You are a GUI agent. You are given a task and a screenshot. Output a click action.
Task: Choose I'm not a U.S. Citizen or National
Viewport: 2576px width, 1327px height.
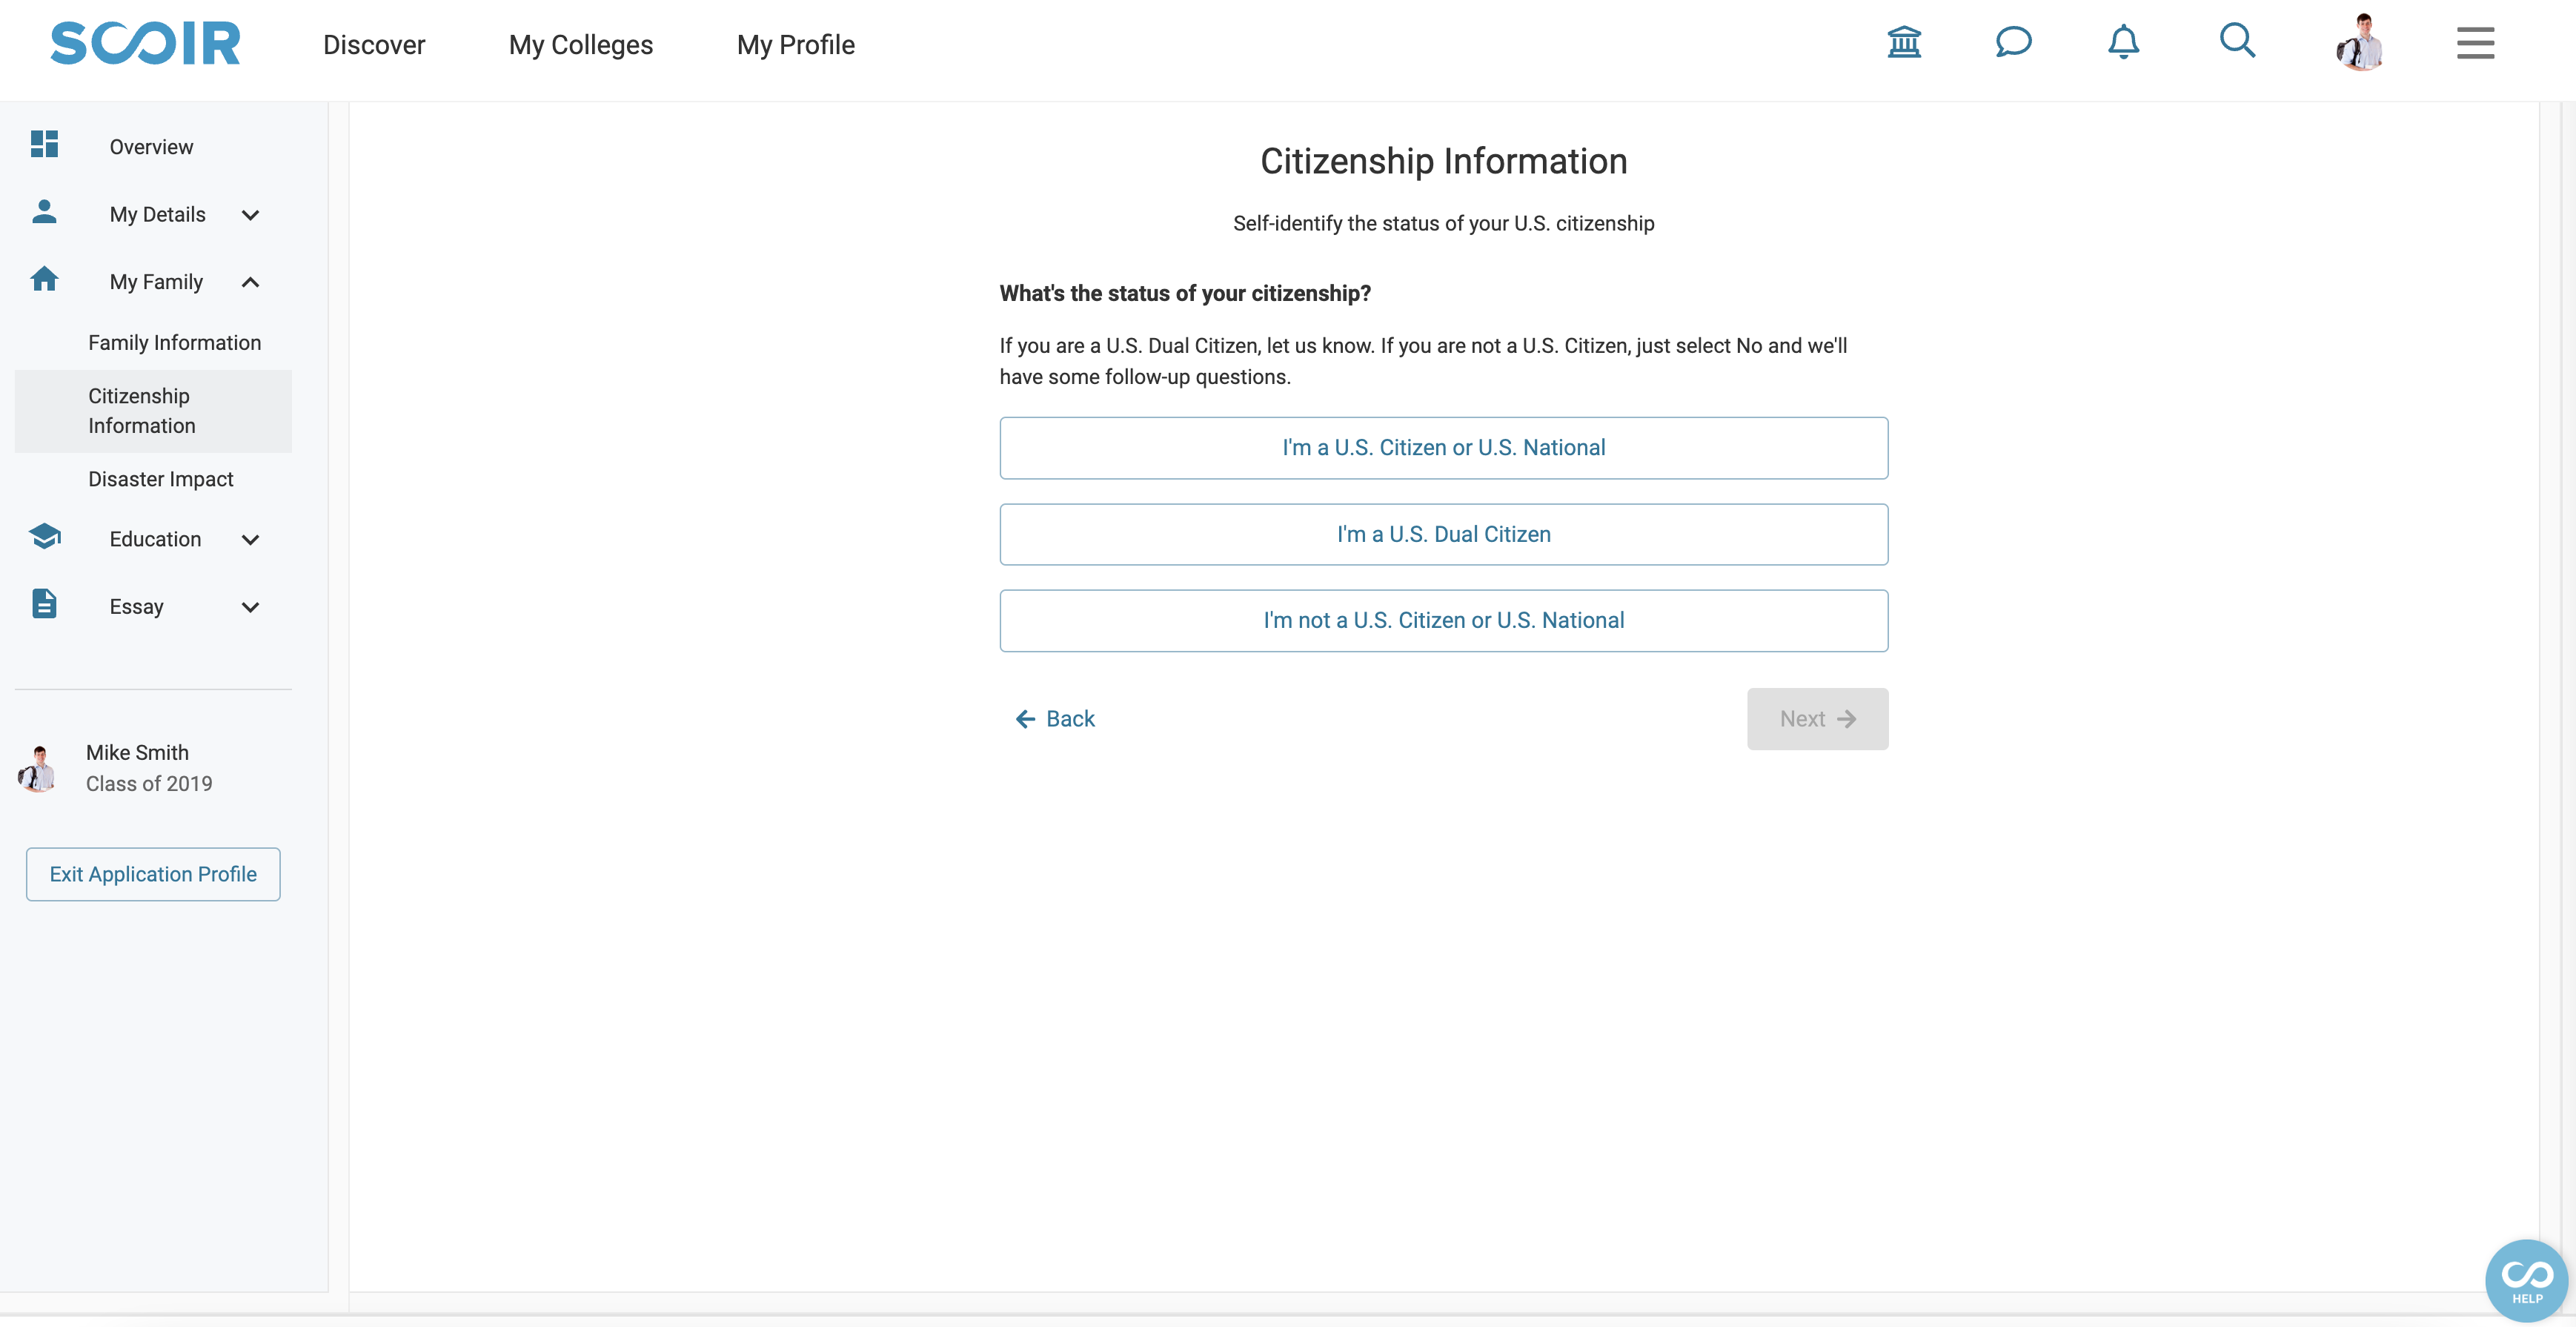[1443, 621]
